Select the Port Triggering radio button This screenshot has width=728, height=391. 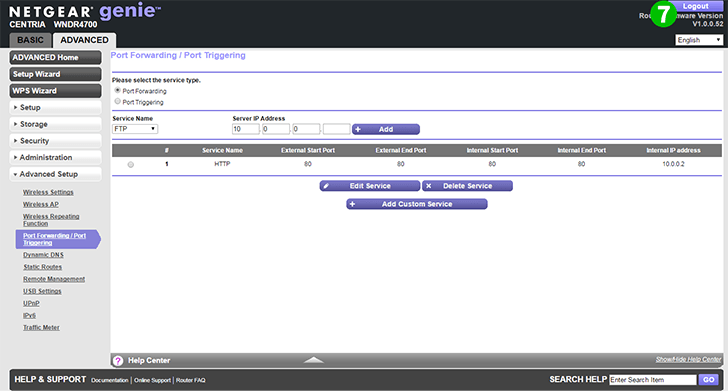(117, 101)
